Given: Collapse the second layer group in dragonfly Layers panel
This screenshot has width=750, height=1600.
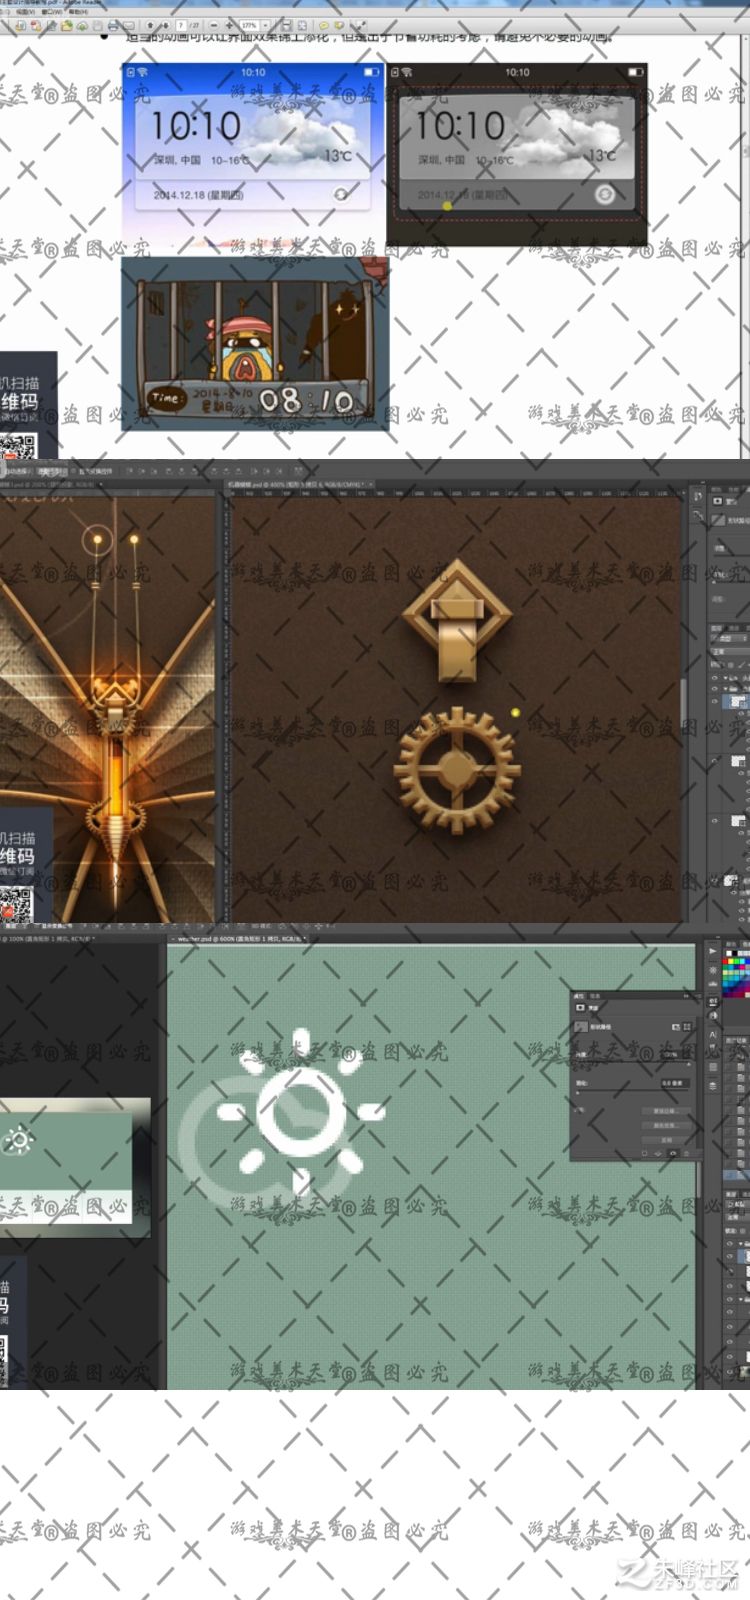Looking at the screenshot, I should click(725, 688).
